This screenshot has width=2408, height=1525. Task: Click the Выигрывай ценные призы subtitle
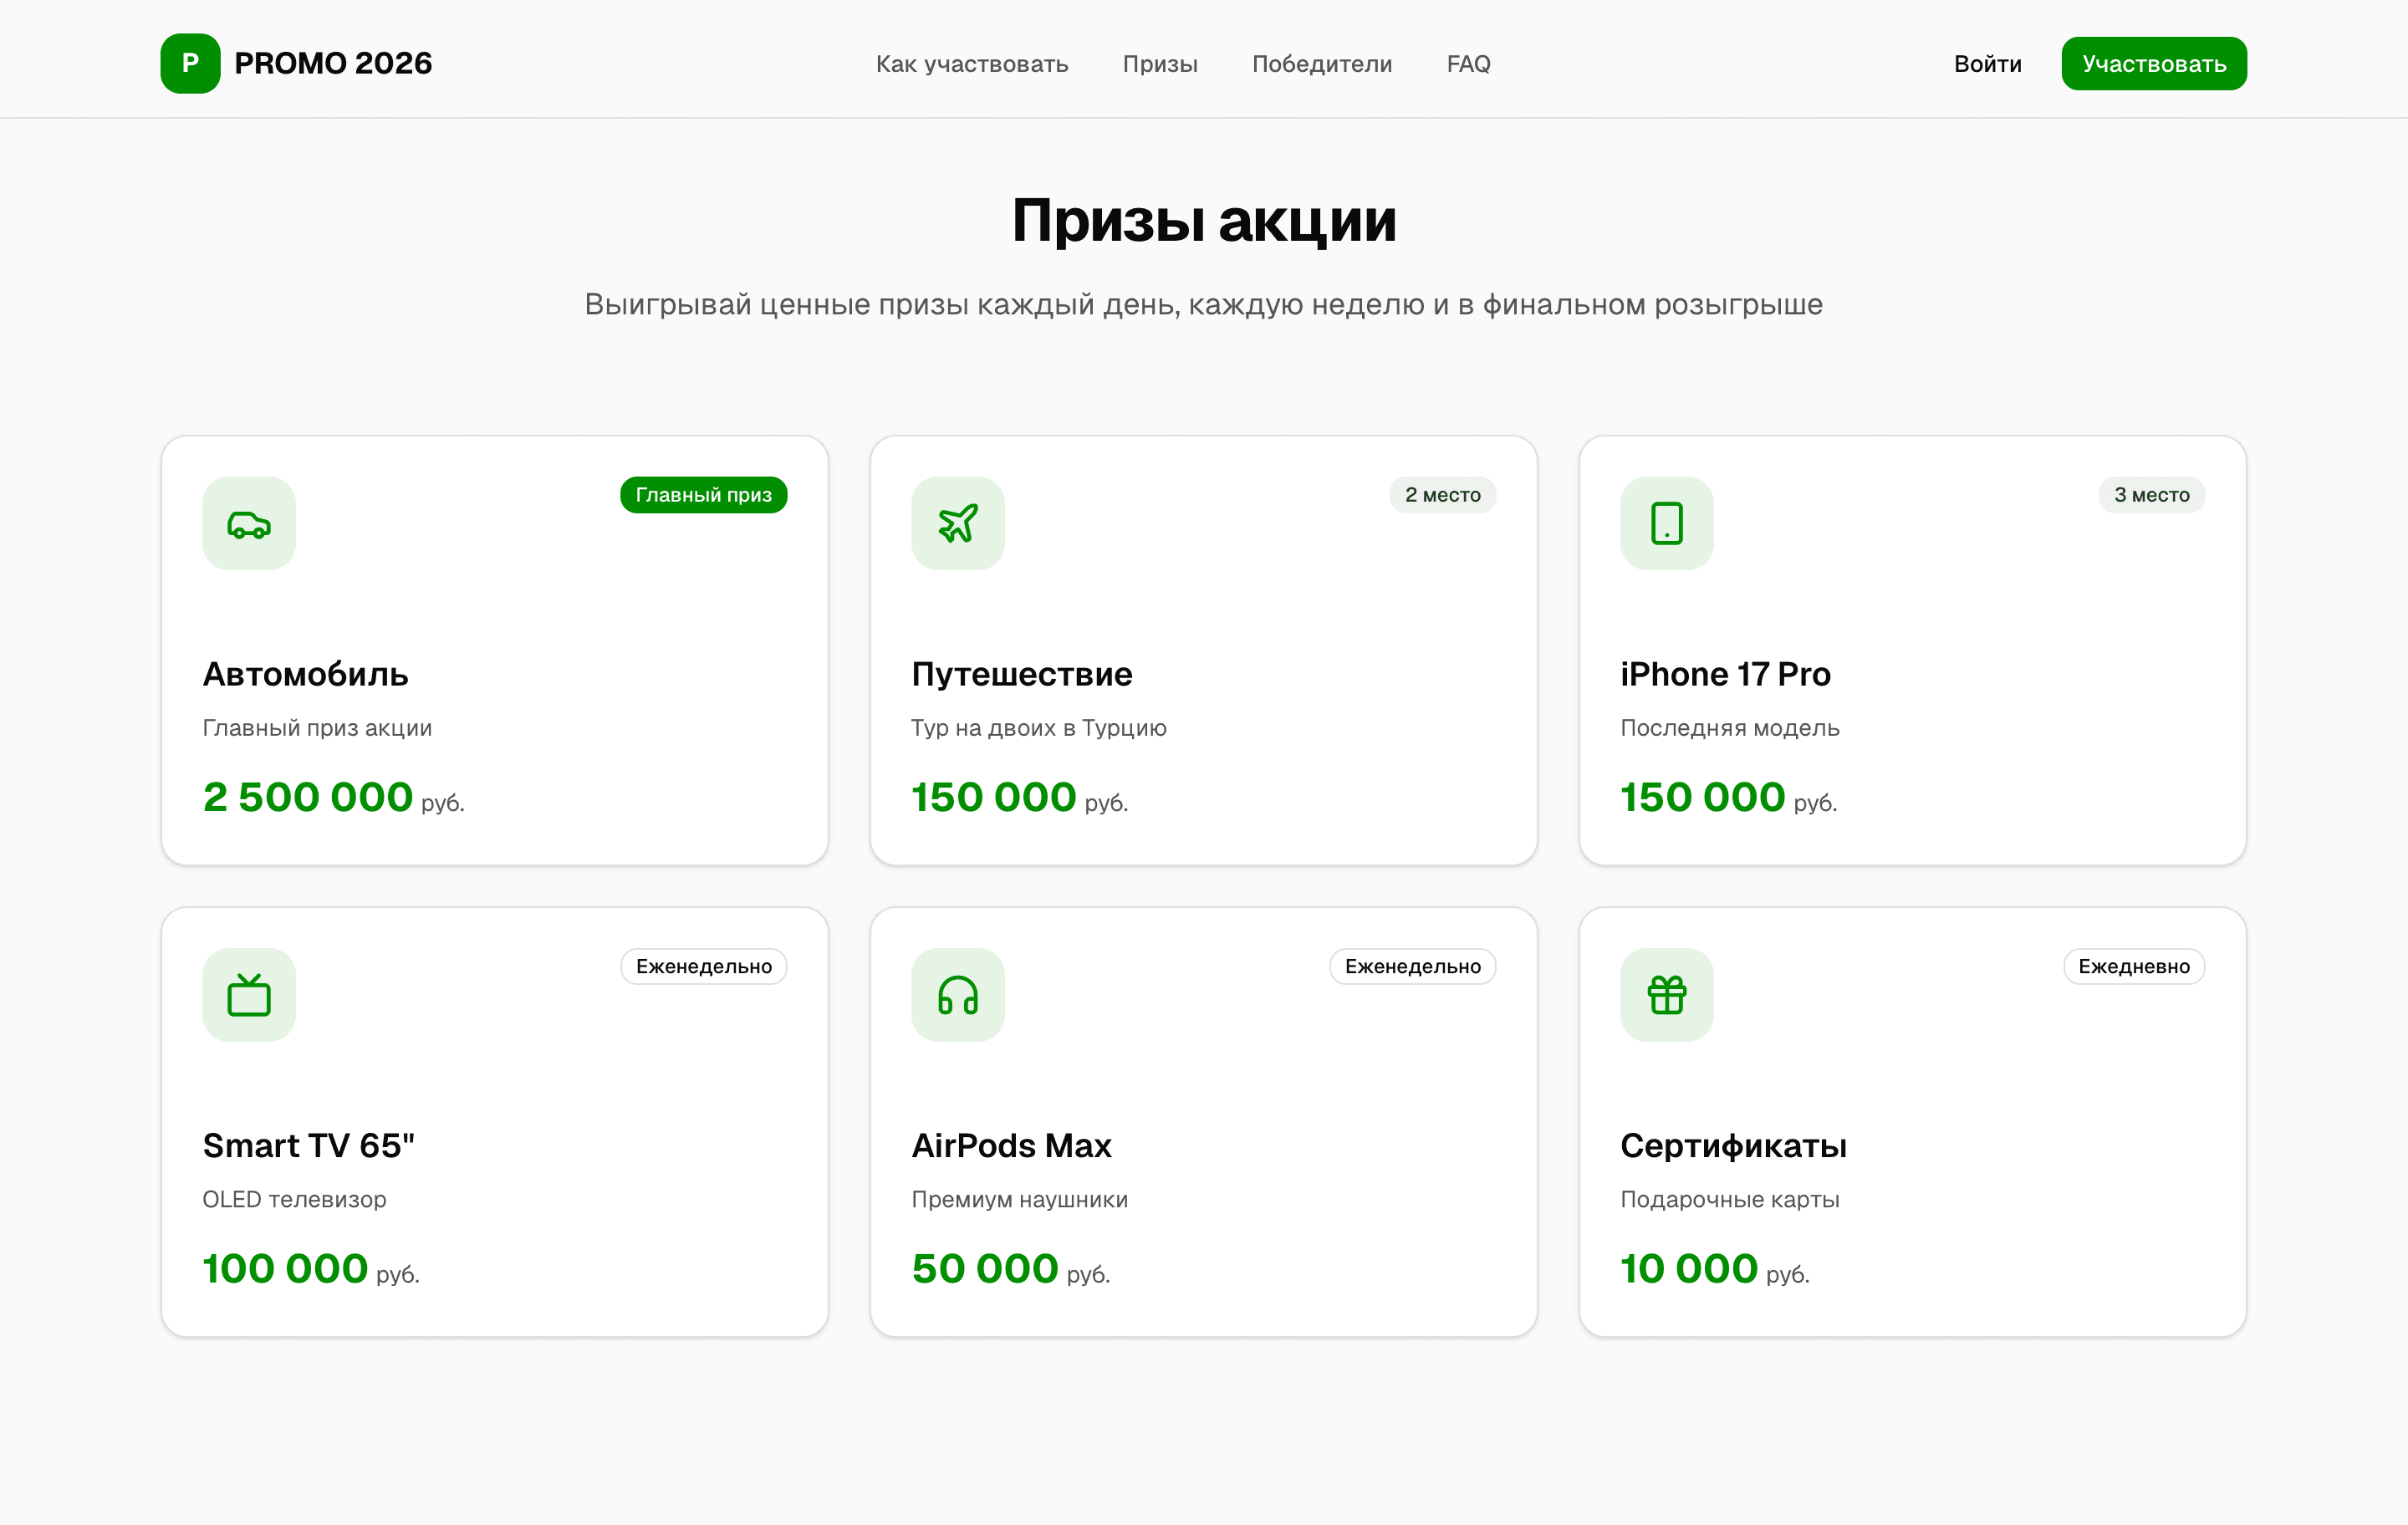pyautogui.click(x=1204, y=304)
